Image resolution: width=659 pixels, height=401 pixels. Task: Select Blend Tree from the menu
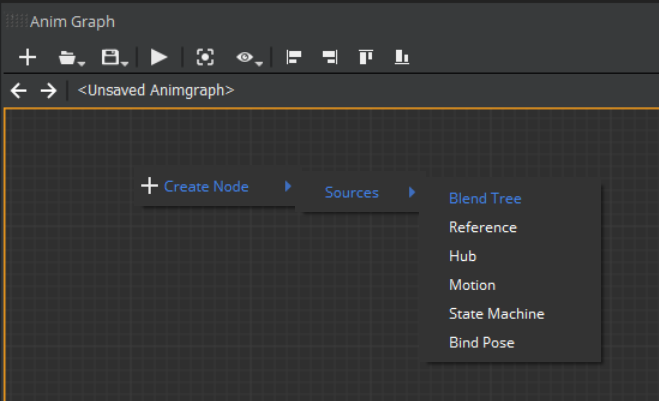pos(485,198)
